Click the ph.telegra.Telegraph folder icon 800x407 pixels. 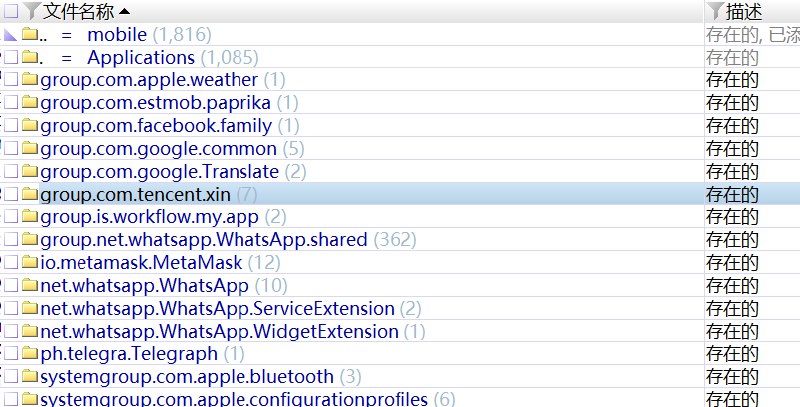(x=29, y=354)
